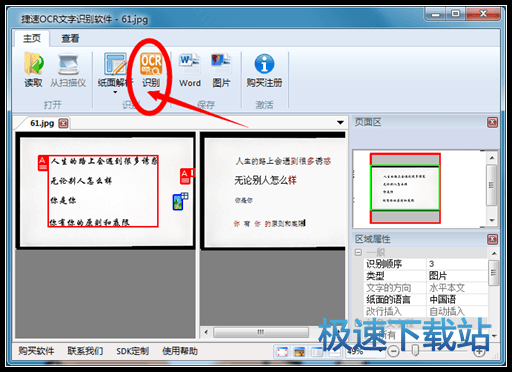Switch to the 主页 ribbon tab

click(32, 39)
